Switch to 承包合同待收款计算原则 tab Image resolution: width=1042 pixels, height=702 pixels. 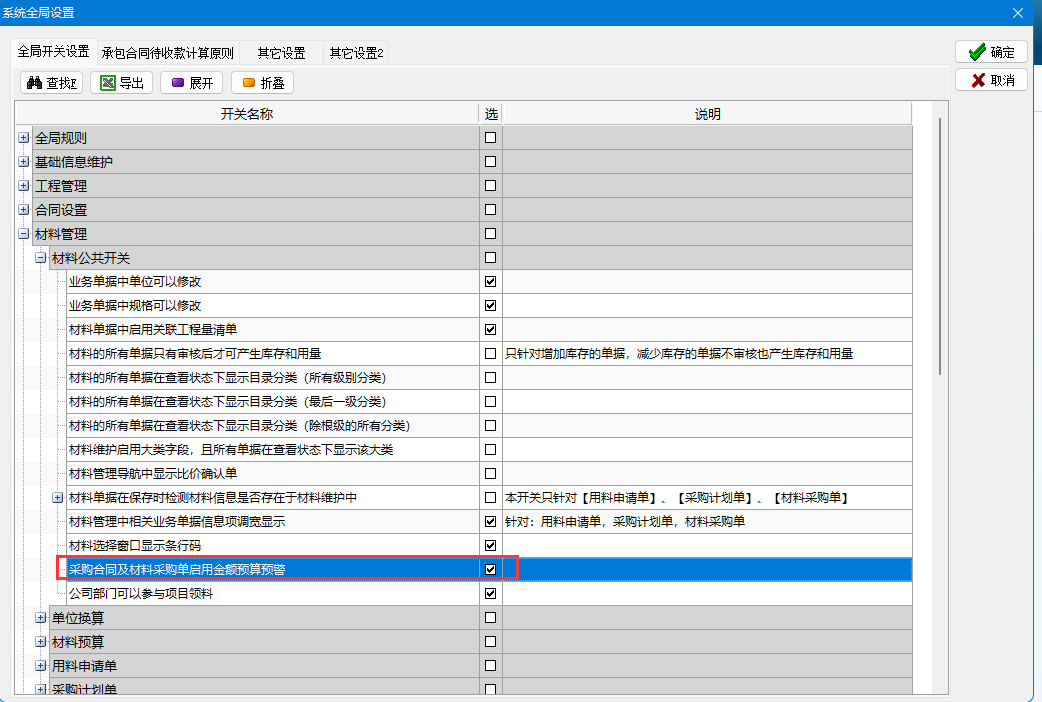coord(168,53)
